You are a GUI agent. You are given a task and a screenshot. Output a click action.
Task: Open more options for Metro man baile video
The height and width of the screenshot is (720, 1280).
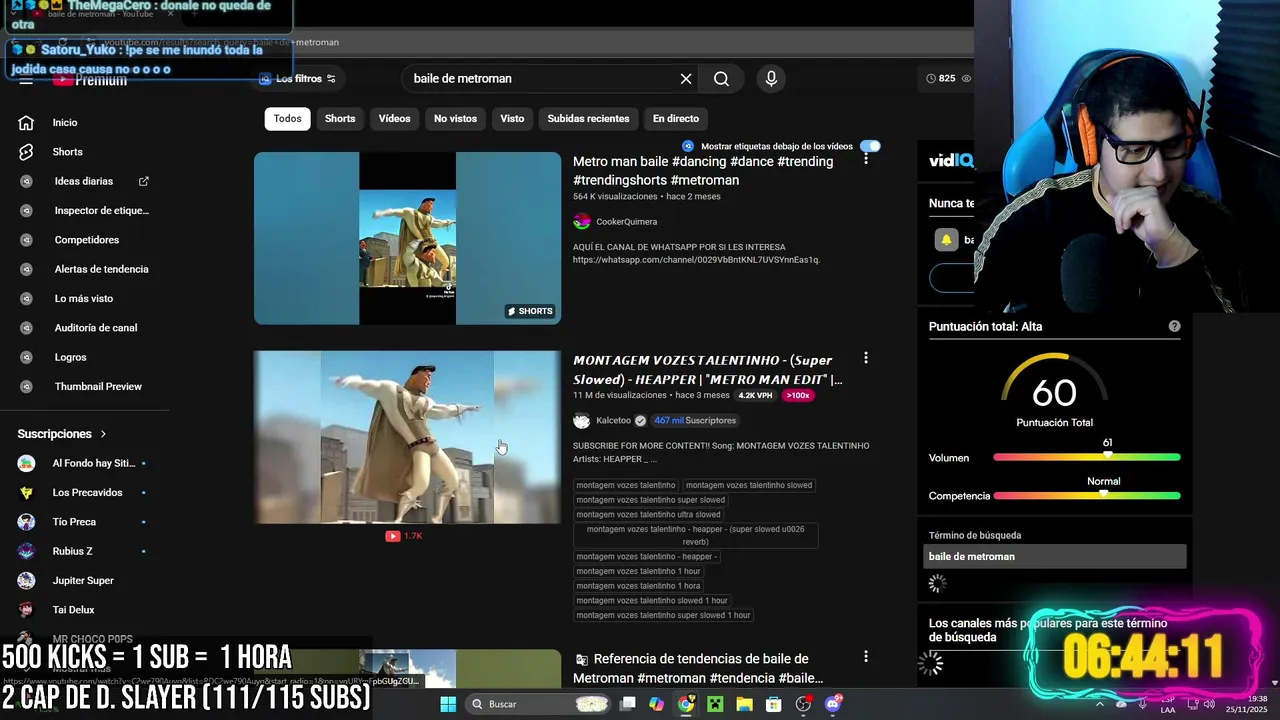(866, 159)
